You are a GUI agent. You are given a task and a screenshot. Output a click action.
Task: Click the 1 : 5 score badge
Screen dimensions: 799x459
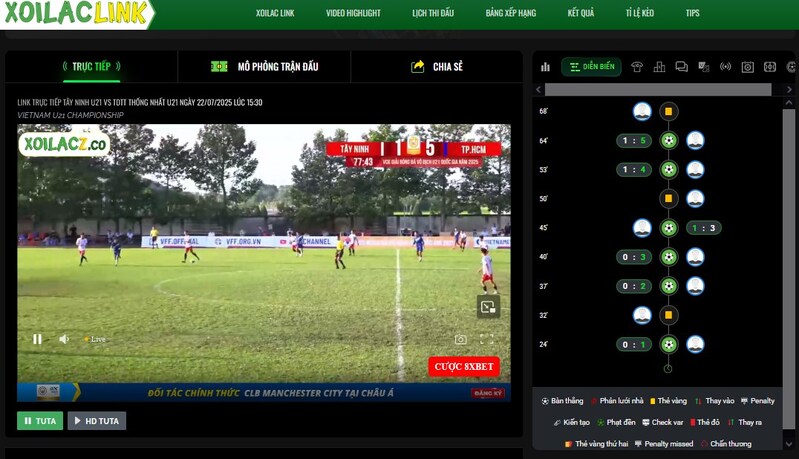point(634,140)
